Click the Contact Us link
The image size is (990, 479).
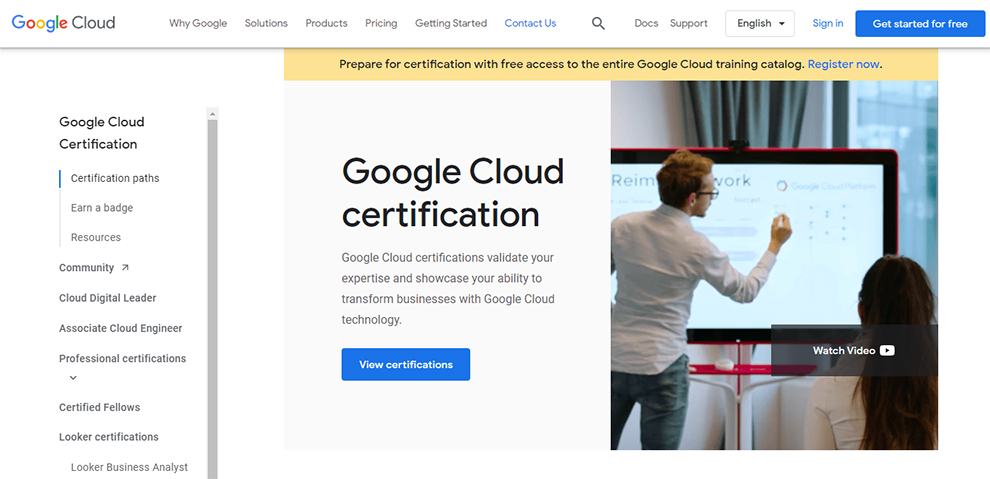(530, 23)
